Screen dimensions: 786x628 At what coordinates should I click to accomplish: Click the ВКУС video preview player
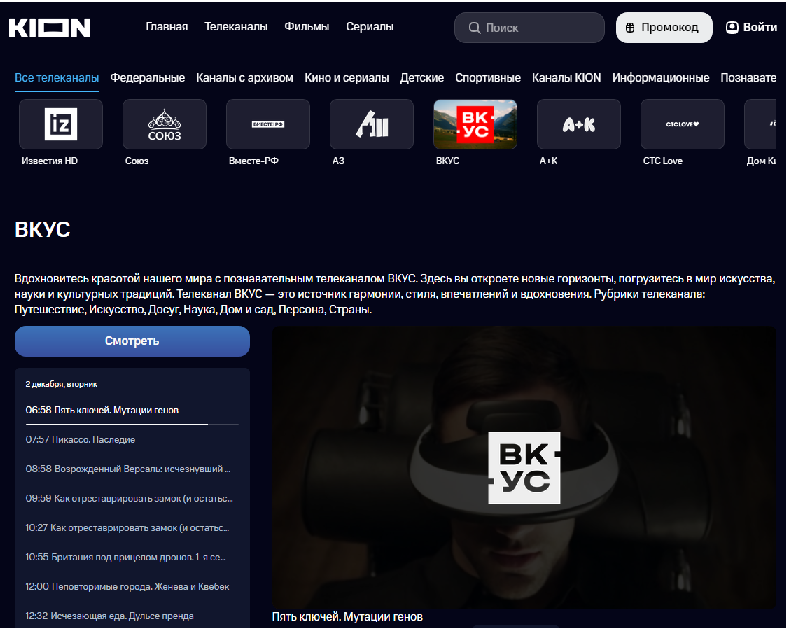click(x=524, y=467)
